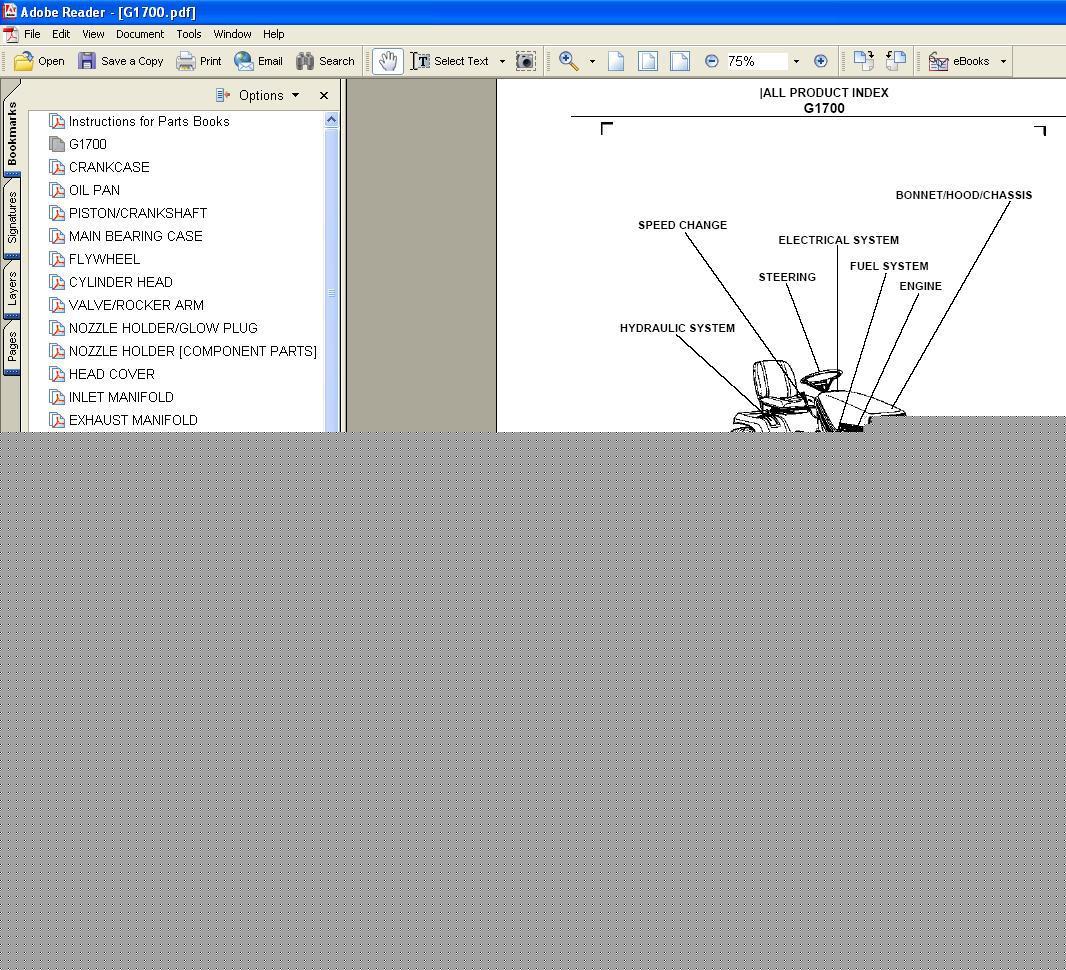Open the Document menu

click(x=139, y=34)
